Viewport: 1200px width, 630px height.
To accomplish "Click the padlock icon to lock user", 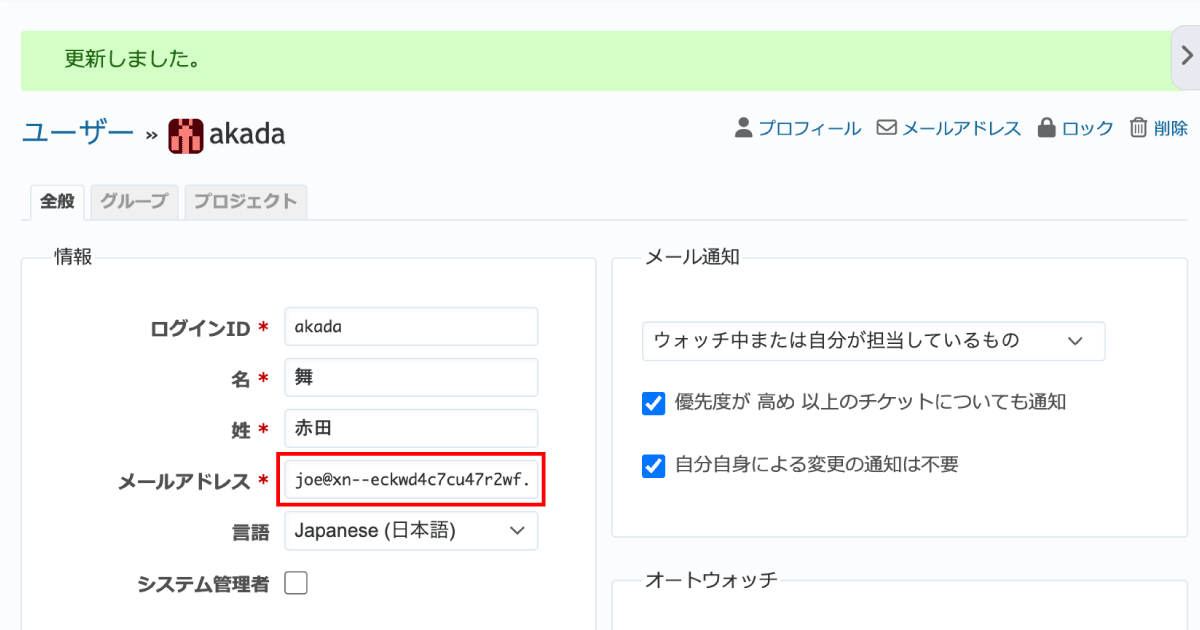I will coord(1047,128).
